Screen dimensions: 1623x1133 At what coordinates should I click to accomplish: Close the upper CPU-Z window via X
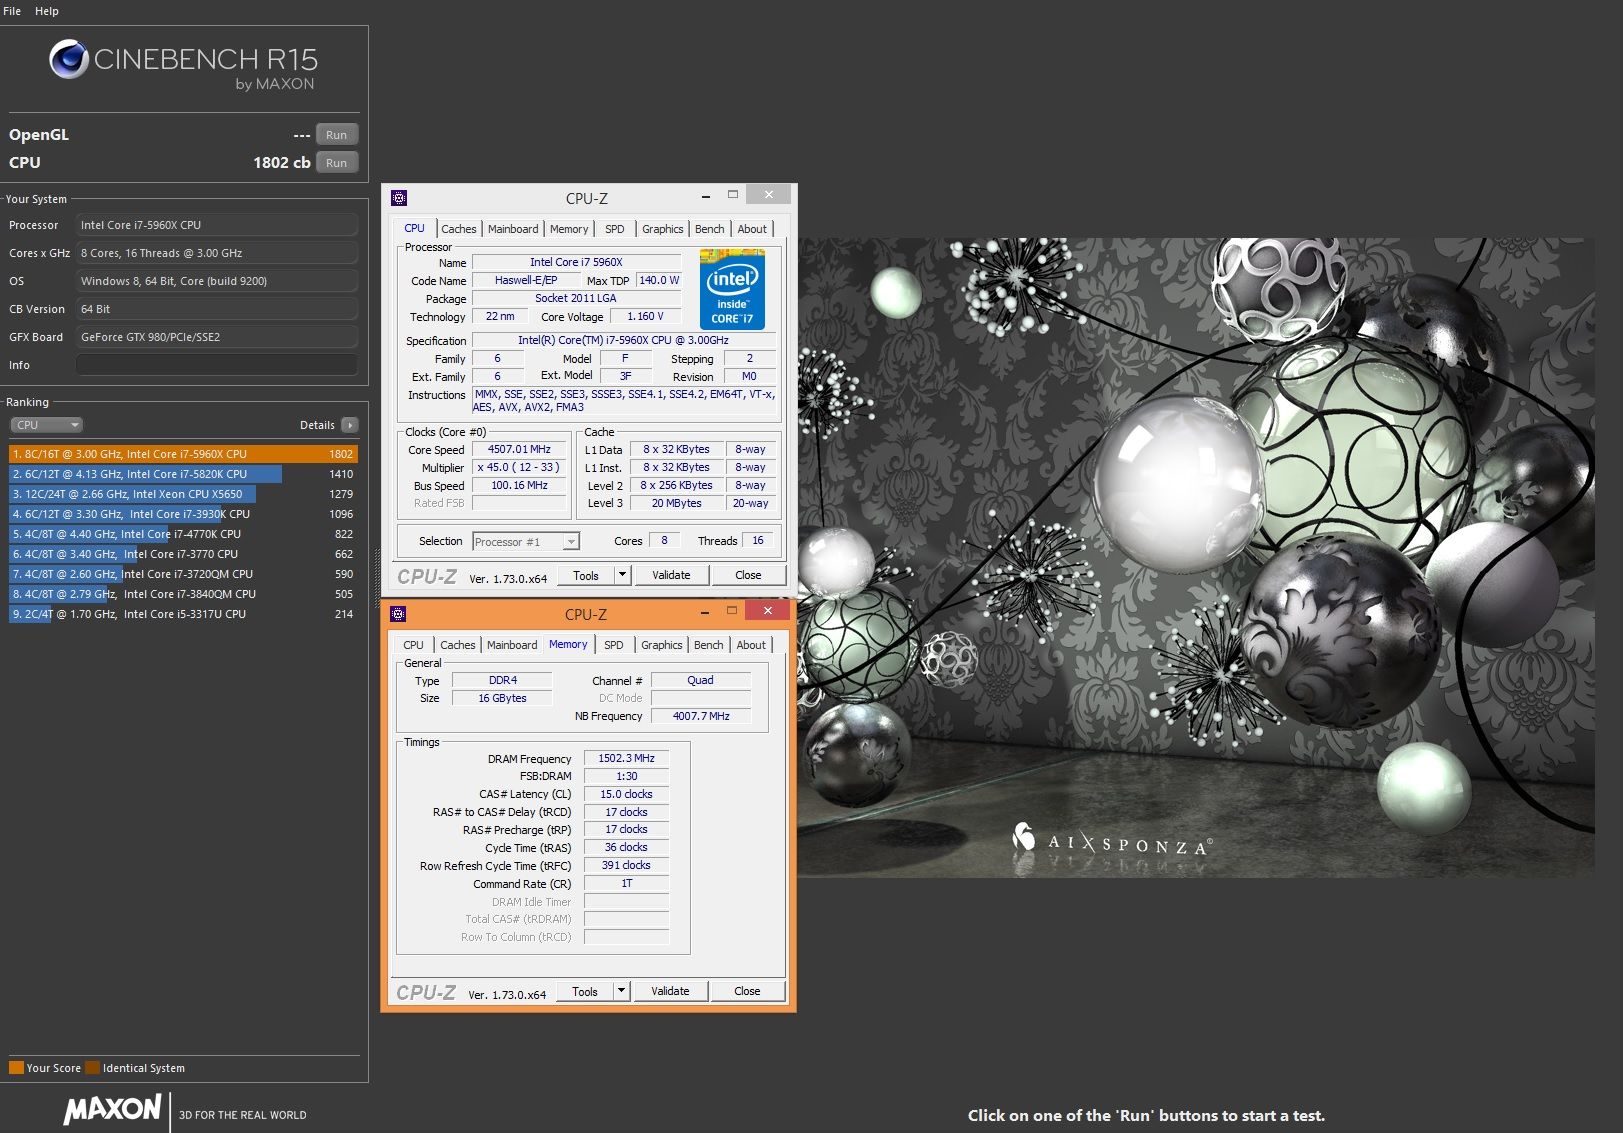tap(768, 195)
